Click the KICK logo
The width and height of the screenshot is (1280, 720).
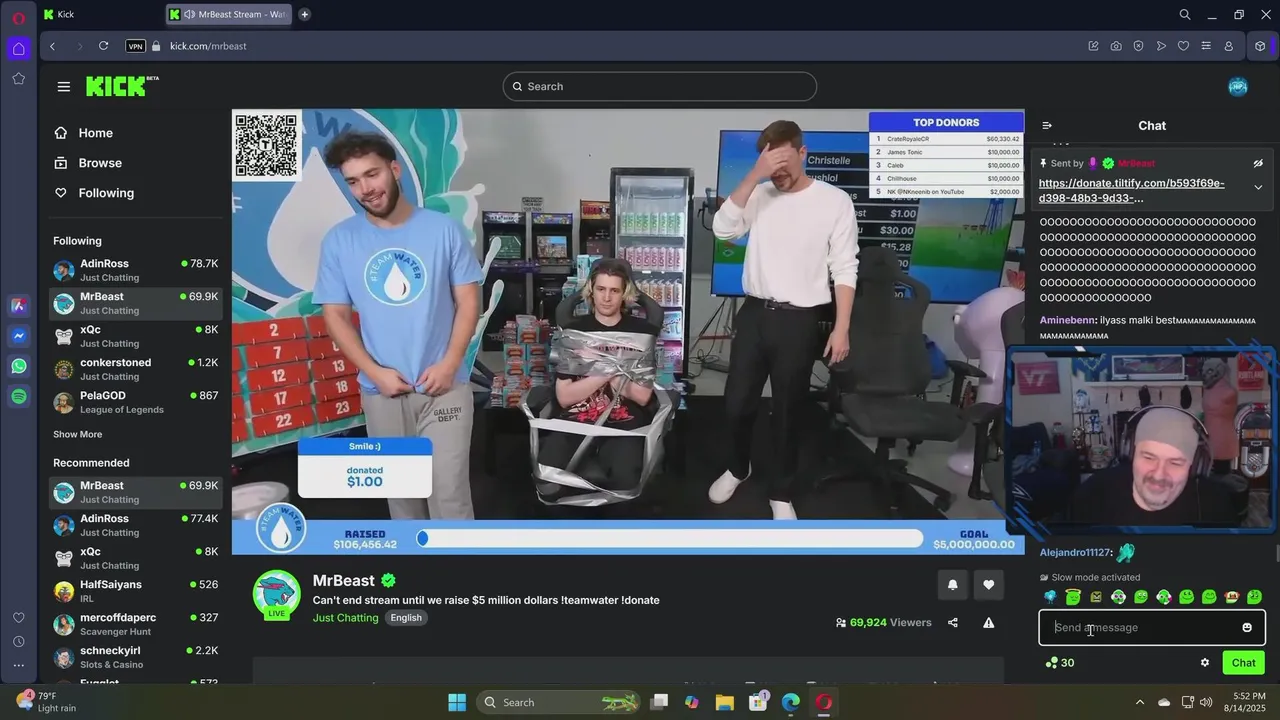[x=121, y=86]
